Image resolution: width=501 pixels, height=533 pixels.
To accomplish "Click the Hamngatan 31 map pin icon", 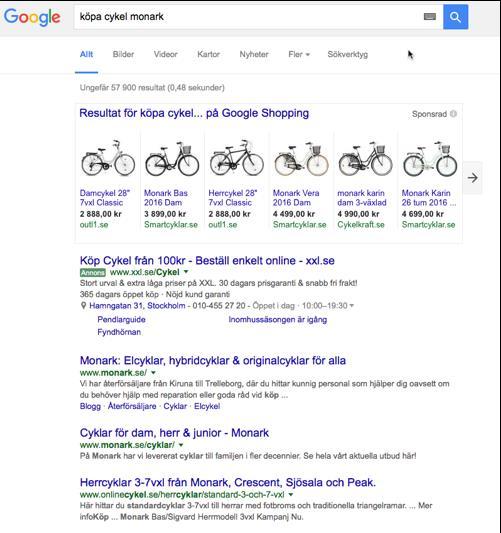I will (x=83, y=306).
